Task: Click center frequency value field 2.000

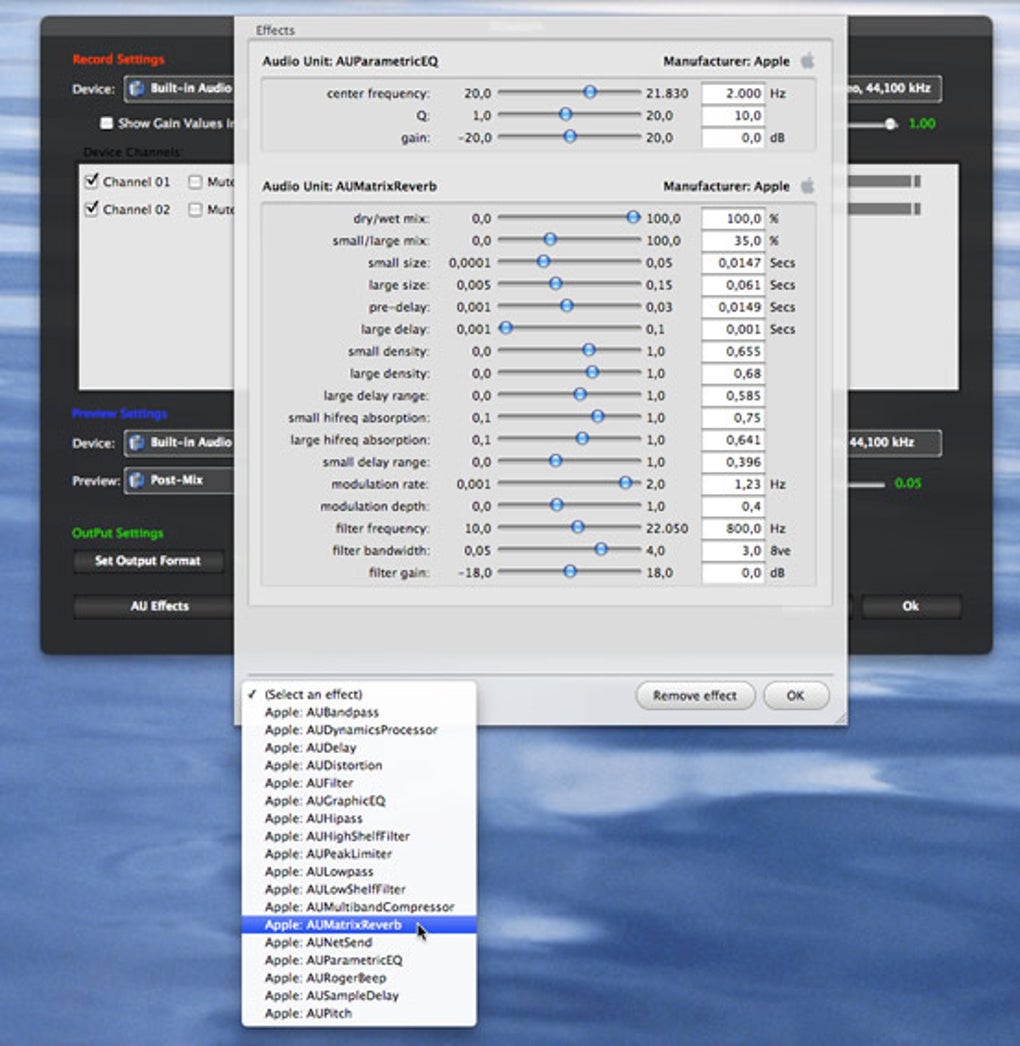Action: point(732,93)
